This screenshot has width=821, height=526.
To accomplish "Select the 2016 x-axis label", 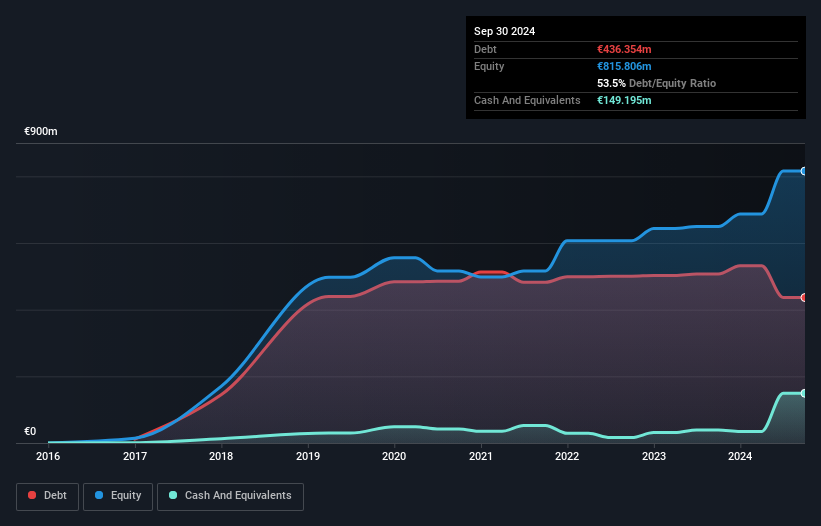I will click(x=48, y=456).
